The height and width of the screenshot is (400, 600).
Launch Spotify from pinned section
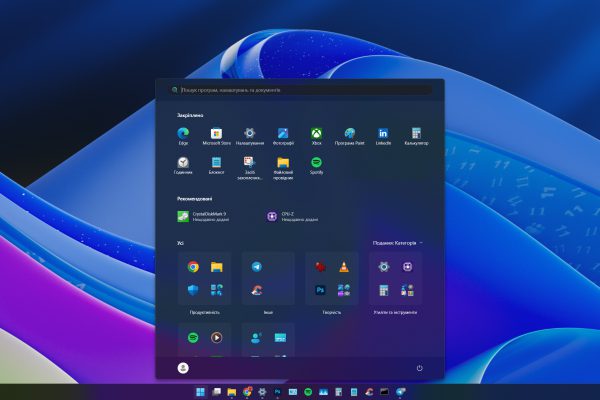(x=316, y=163)
